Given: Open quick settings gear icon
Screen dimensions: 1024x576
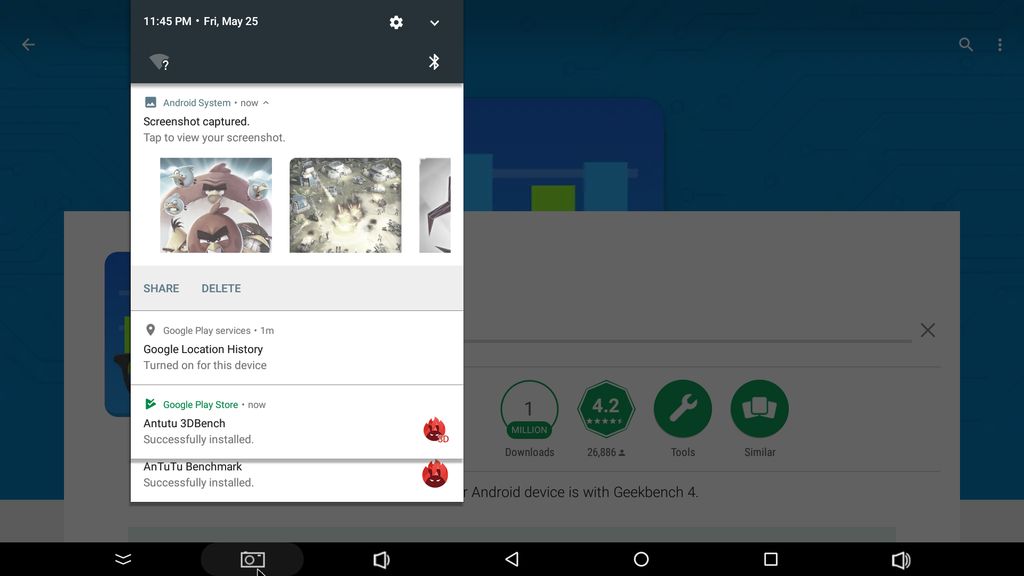Looking at the screenshot, I should (x=396, y=22).
